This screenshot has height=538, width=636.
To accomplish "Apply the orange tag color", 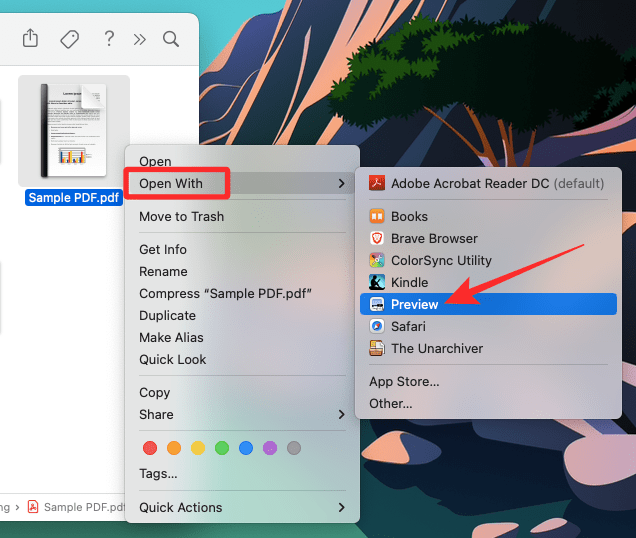I will tap(174, 448).
